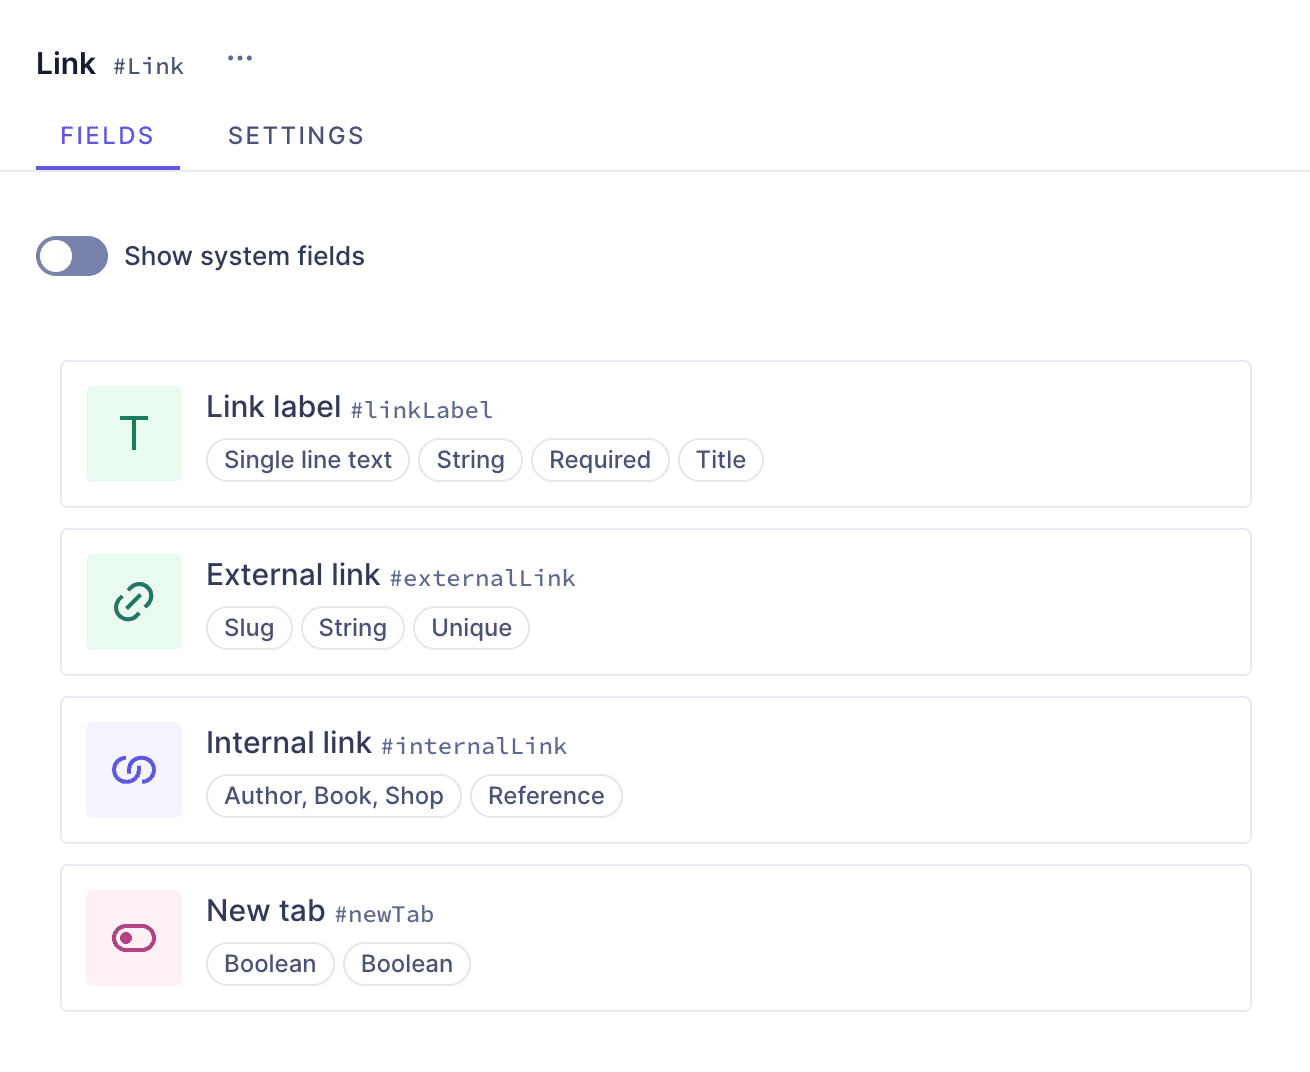Click the New tab field's Boolean toggle icon
This screenshot has width=1310, height=1072.
pos(134,938)
